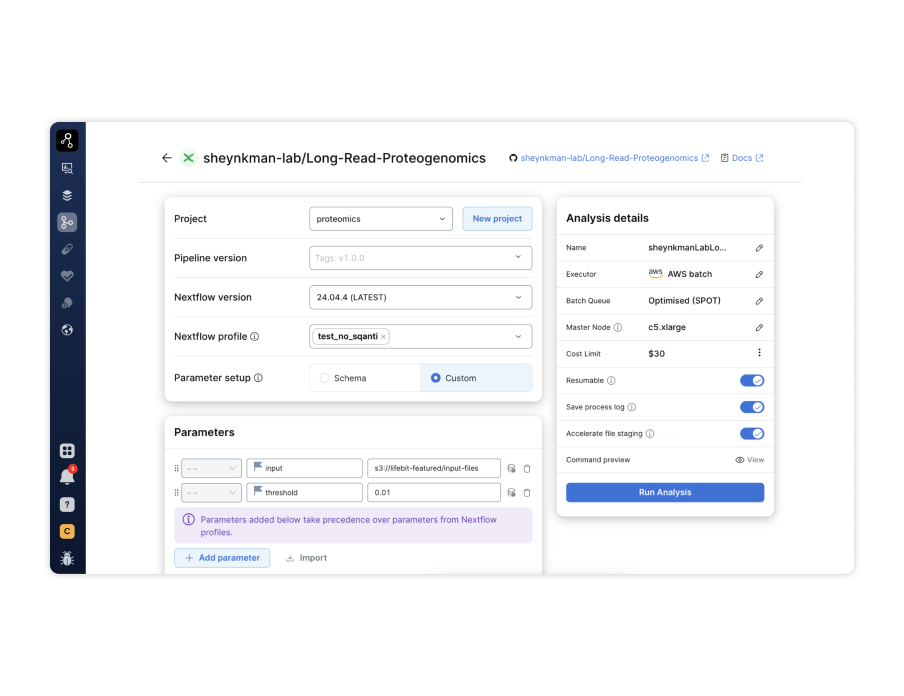904x696 pixels.
Task: Click Nextflow profile info icon
Action: [x=255, y=337]
